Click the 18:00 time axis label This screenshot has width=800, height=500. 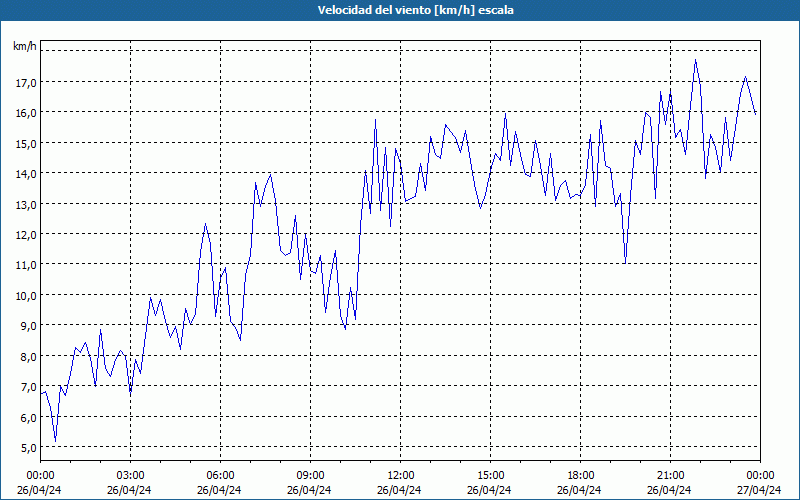click(x=580, y=476)
